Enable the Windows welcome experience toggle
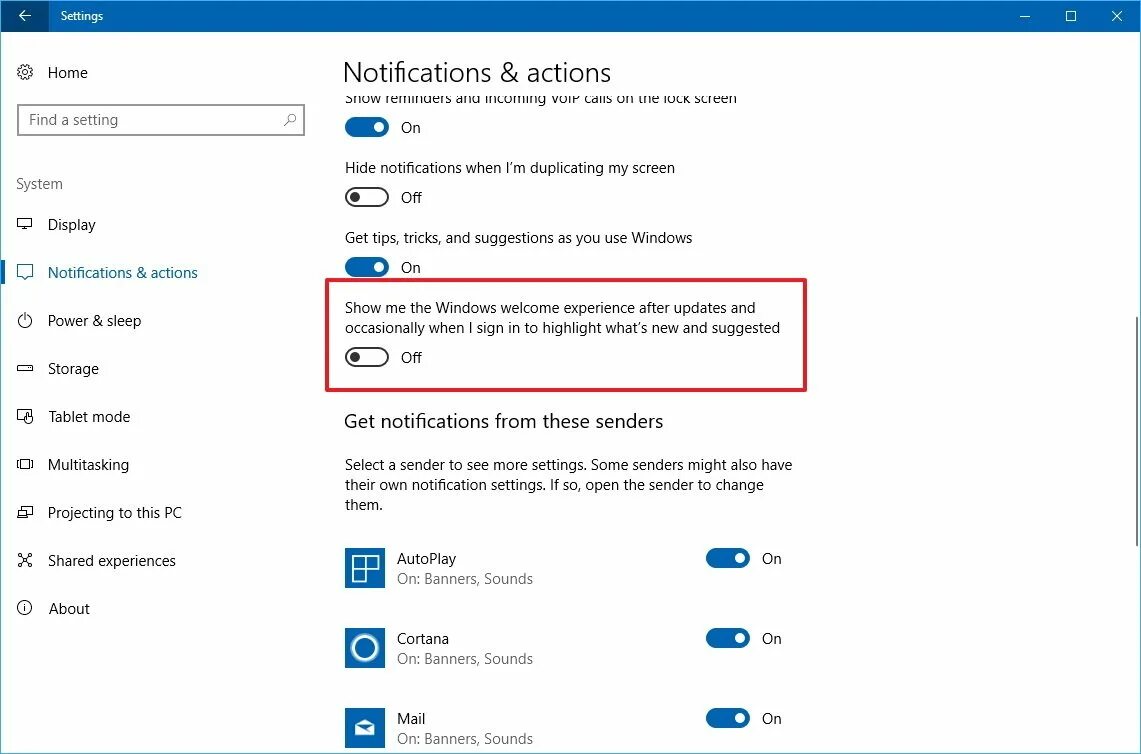1141x754 pixels. coord(367,357)
